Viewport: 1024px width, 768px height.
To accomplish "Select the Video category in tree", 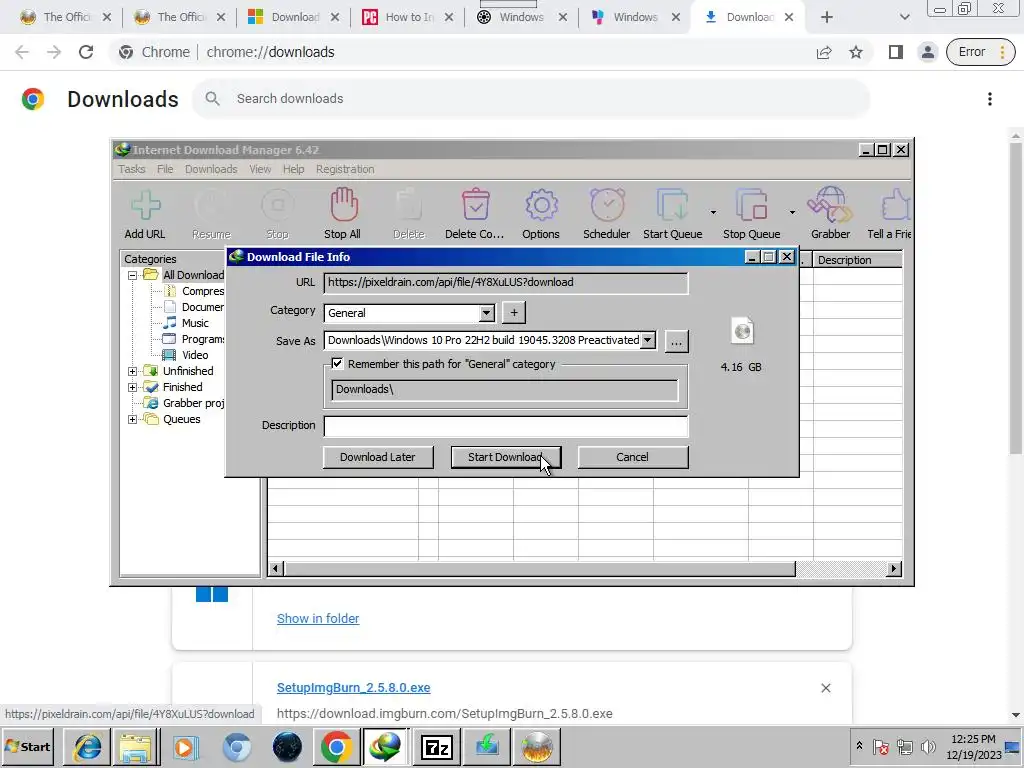I will [x=195, y=355].
